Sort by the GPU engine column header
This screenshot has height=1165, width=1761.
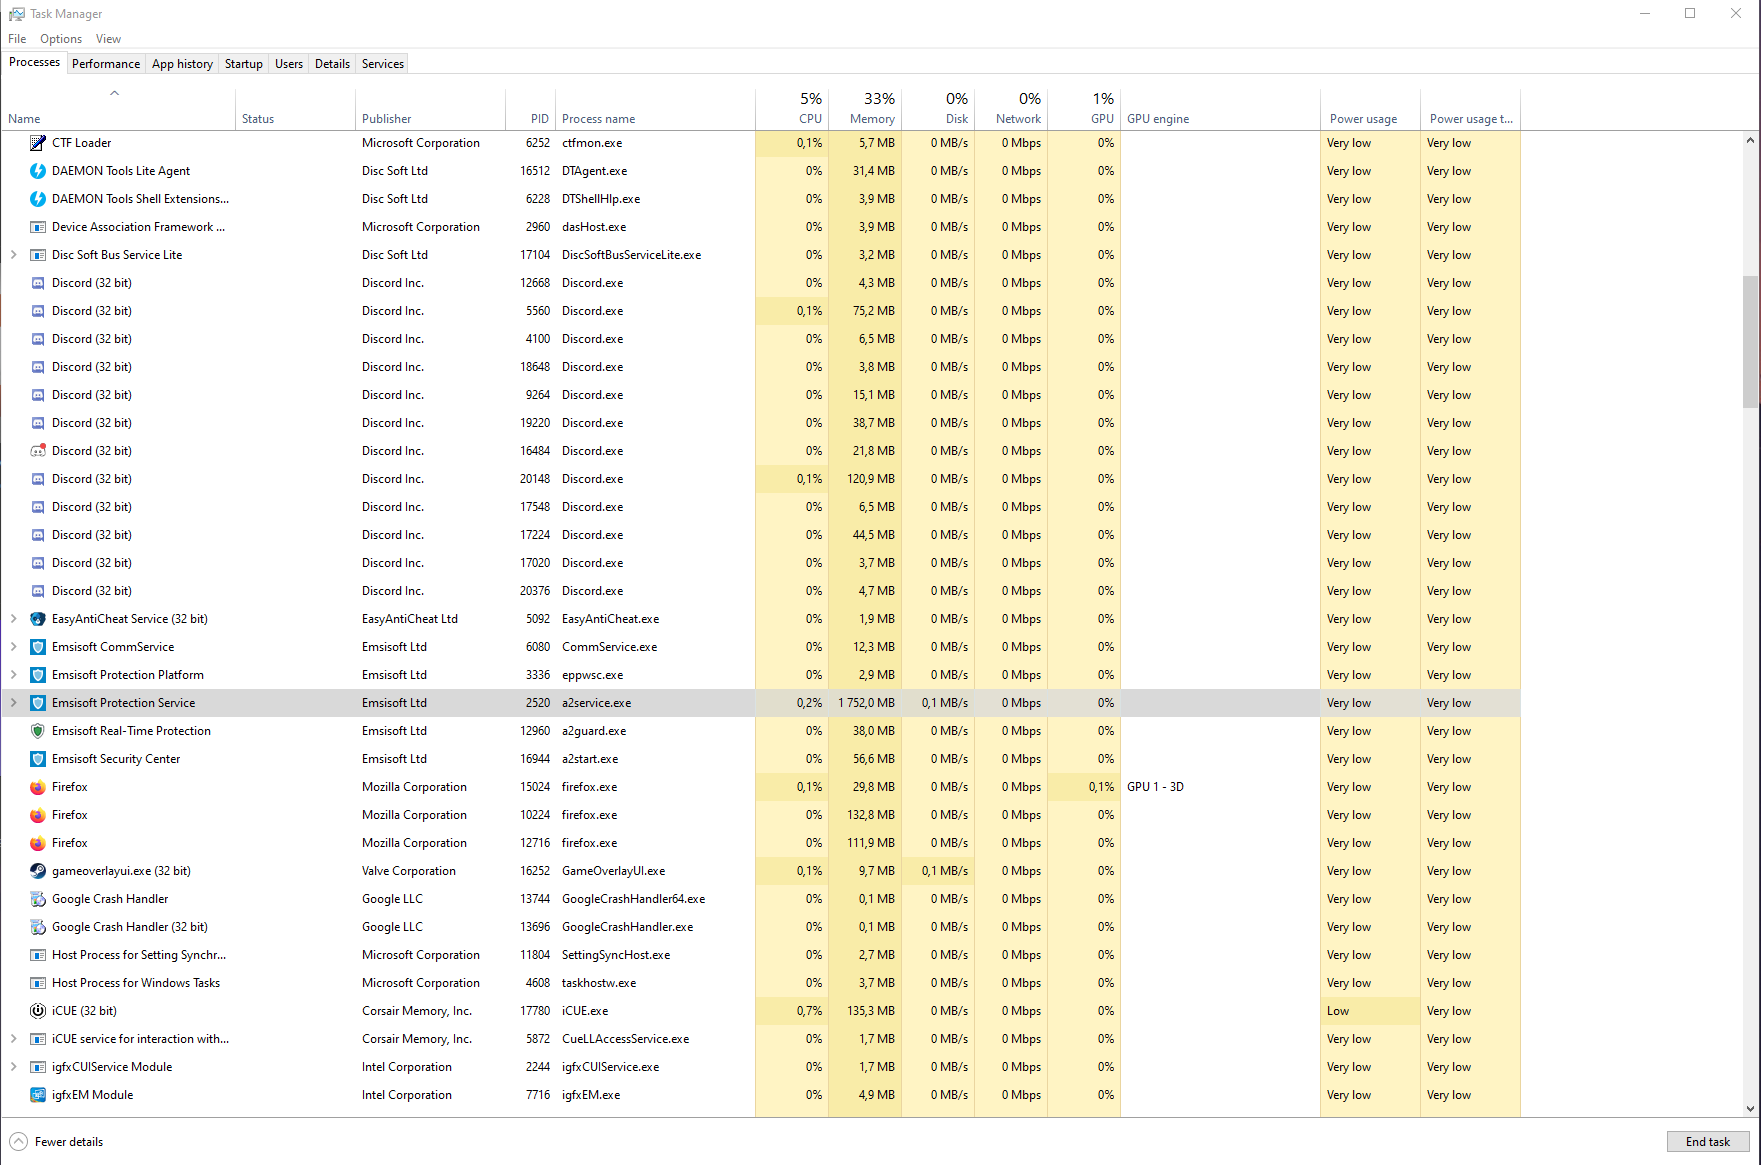[1220, 108]
